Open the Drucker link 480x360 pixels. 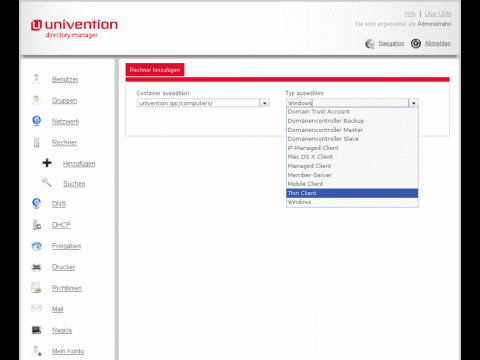[x=63, y=267]
